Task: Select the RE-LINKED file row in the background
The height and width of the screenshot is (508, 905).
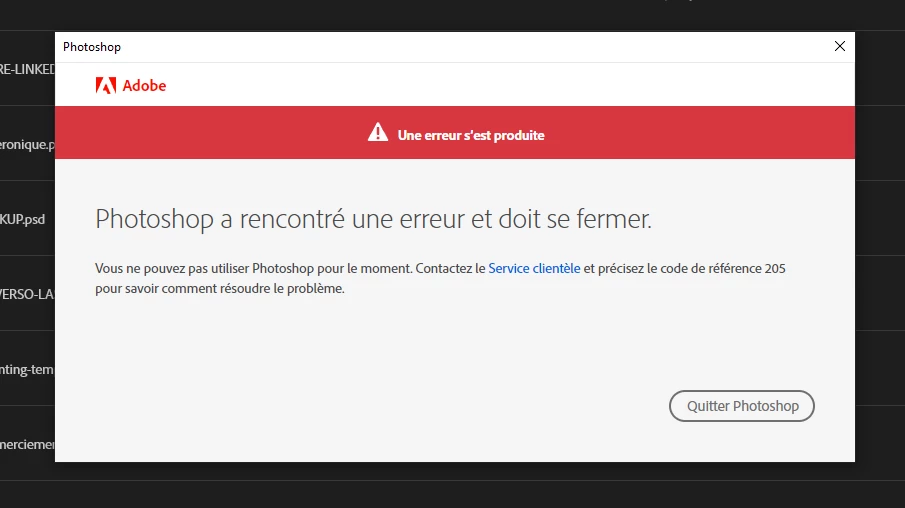Action: point(27,69)
